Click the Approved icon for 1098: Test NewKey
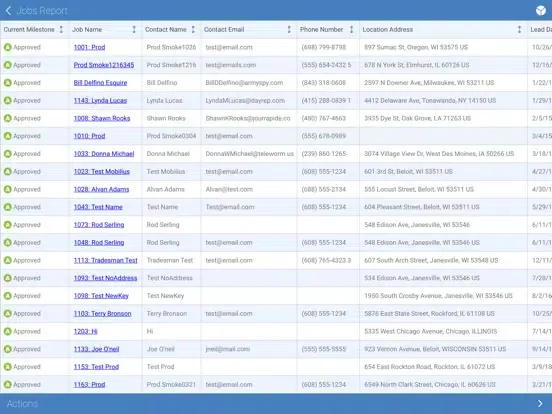552x414 pixels. pos(8,296)
